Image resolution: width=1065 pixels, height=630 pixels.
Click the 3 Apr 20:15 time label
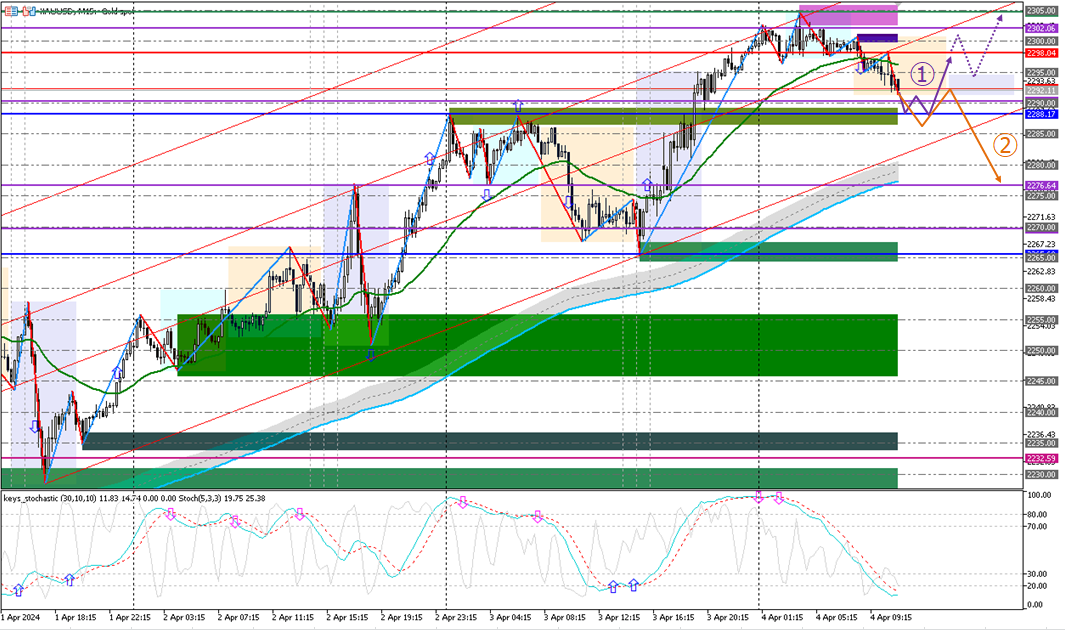click(727, 618)
